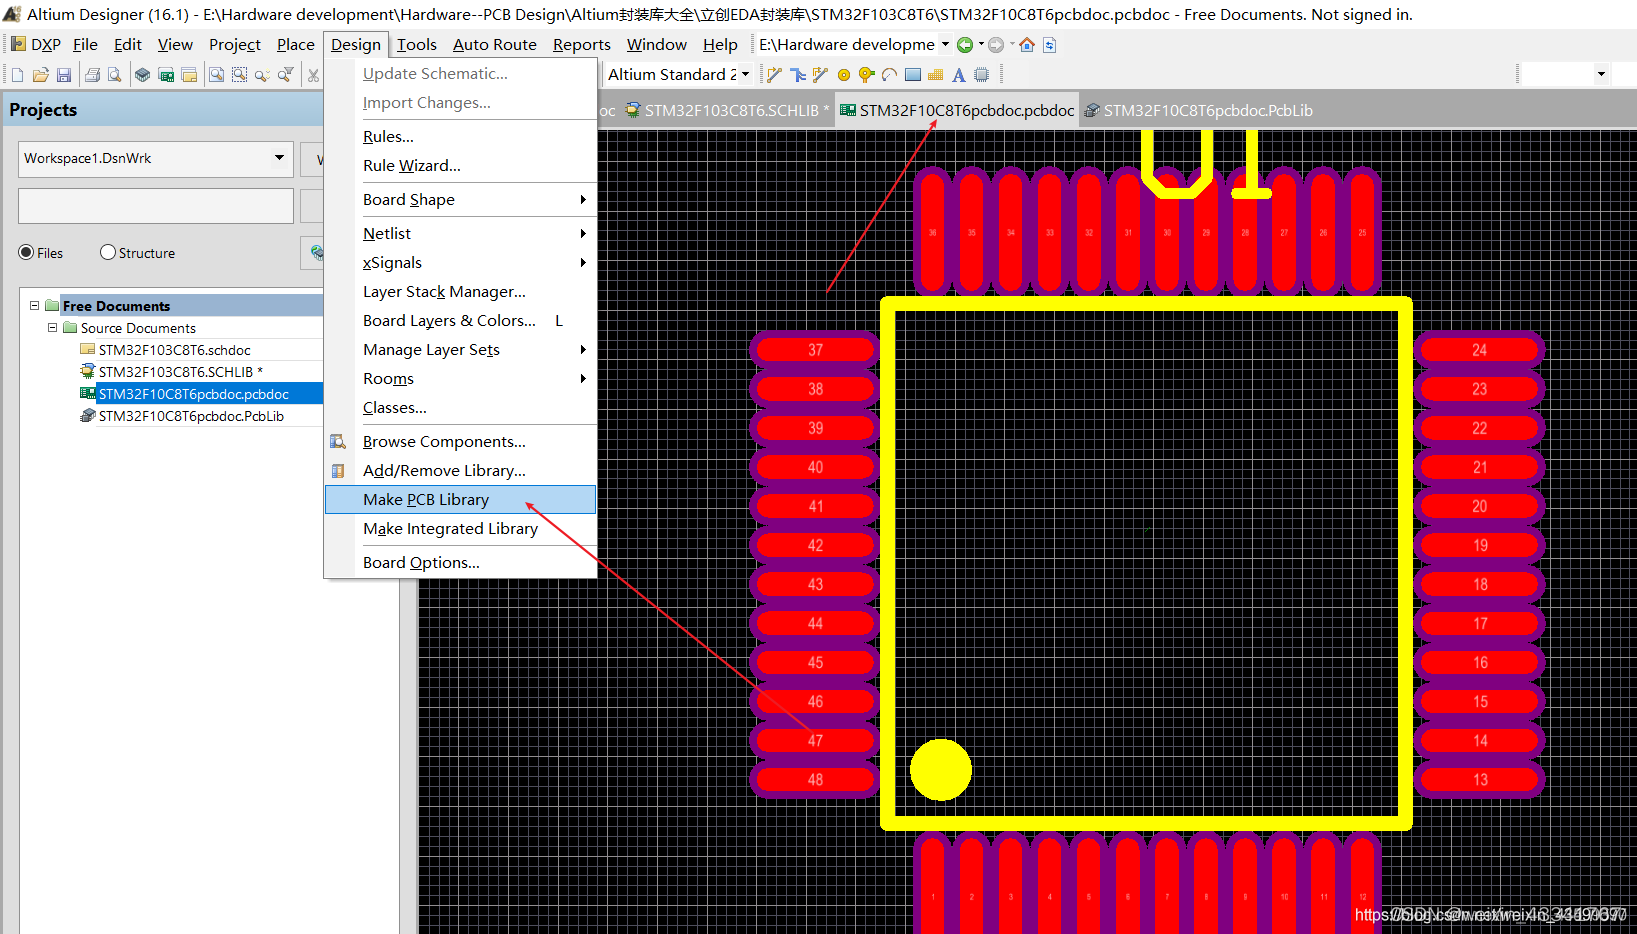The width and height of the screenshot is (1637, 934).
Task: Expand the Netlist submenu
Action: (x=461, y=234)
